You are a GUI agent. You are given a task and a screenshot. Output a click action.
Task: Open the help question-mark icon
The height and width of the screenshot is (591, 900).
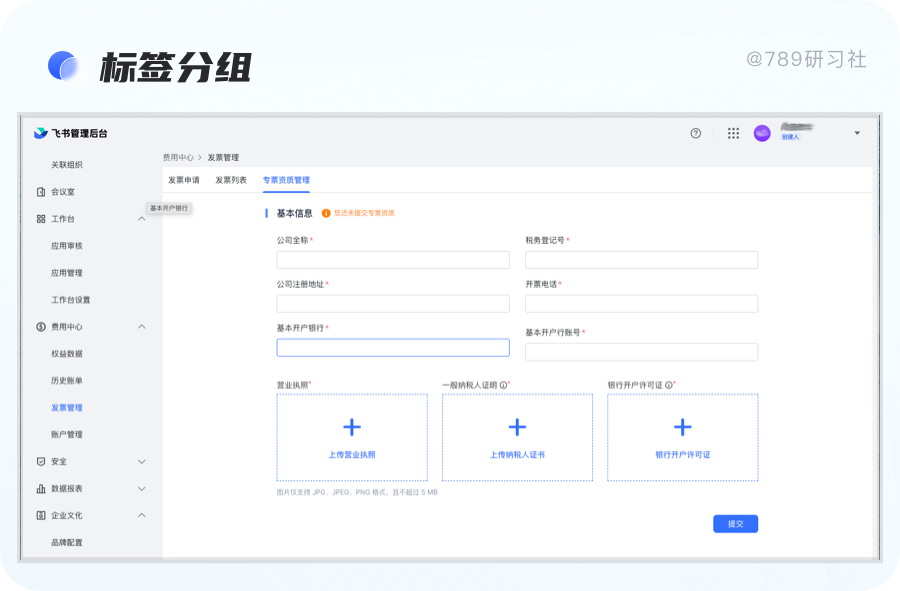(696, 133)
